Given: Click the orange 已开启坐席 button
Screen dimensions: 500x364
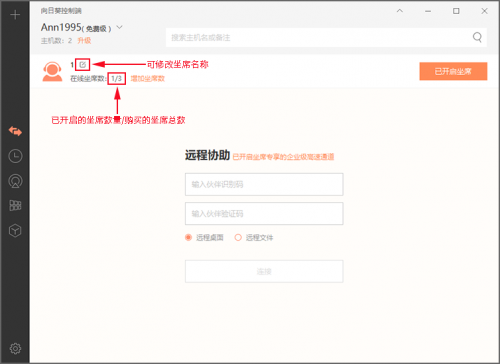Looking at the screenshot, I should coord(453,71).
